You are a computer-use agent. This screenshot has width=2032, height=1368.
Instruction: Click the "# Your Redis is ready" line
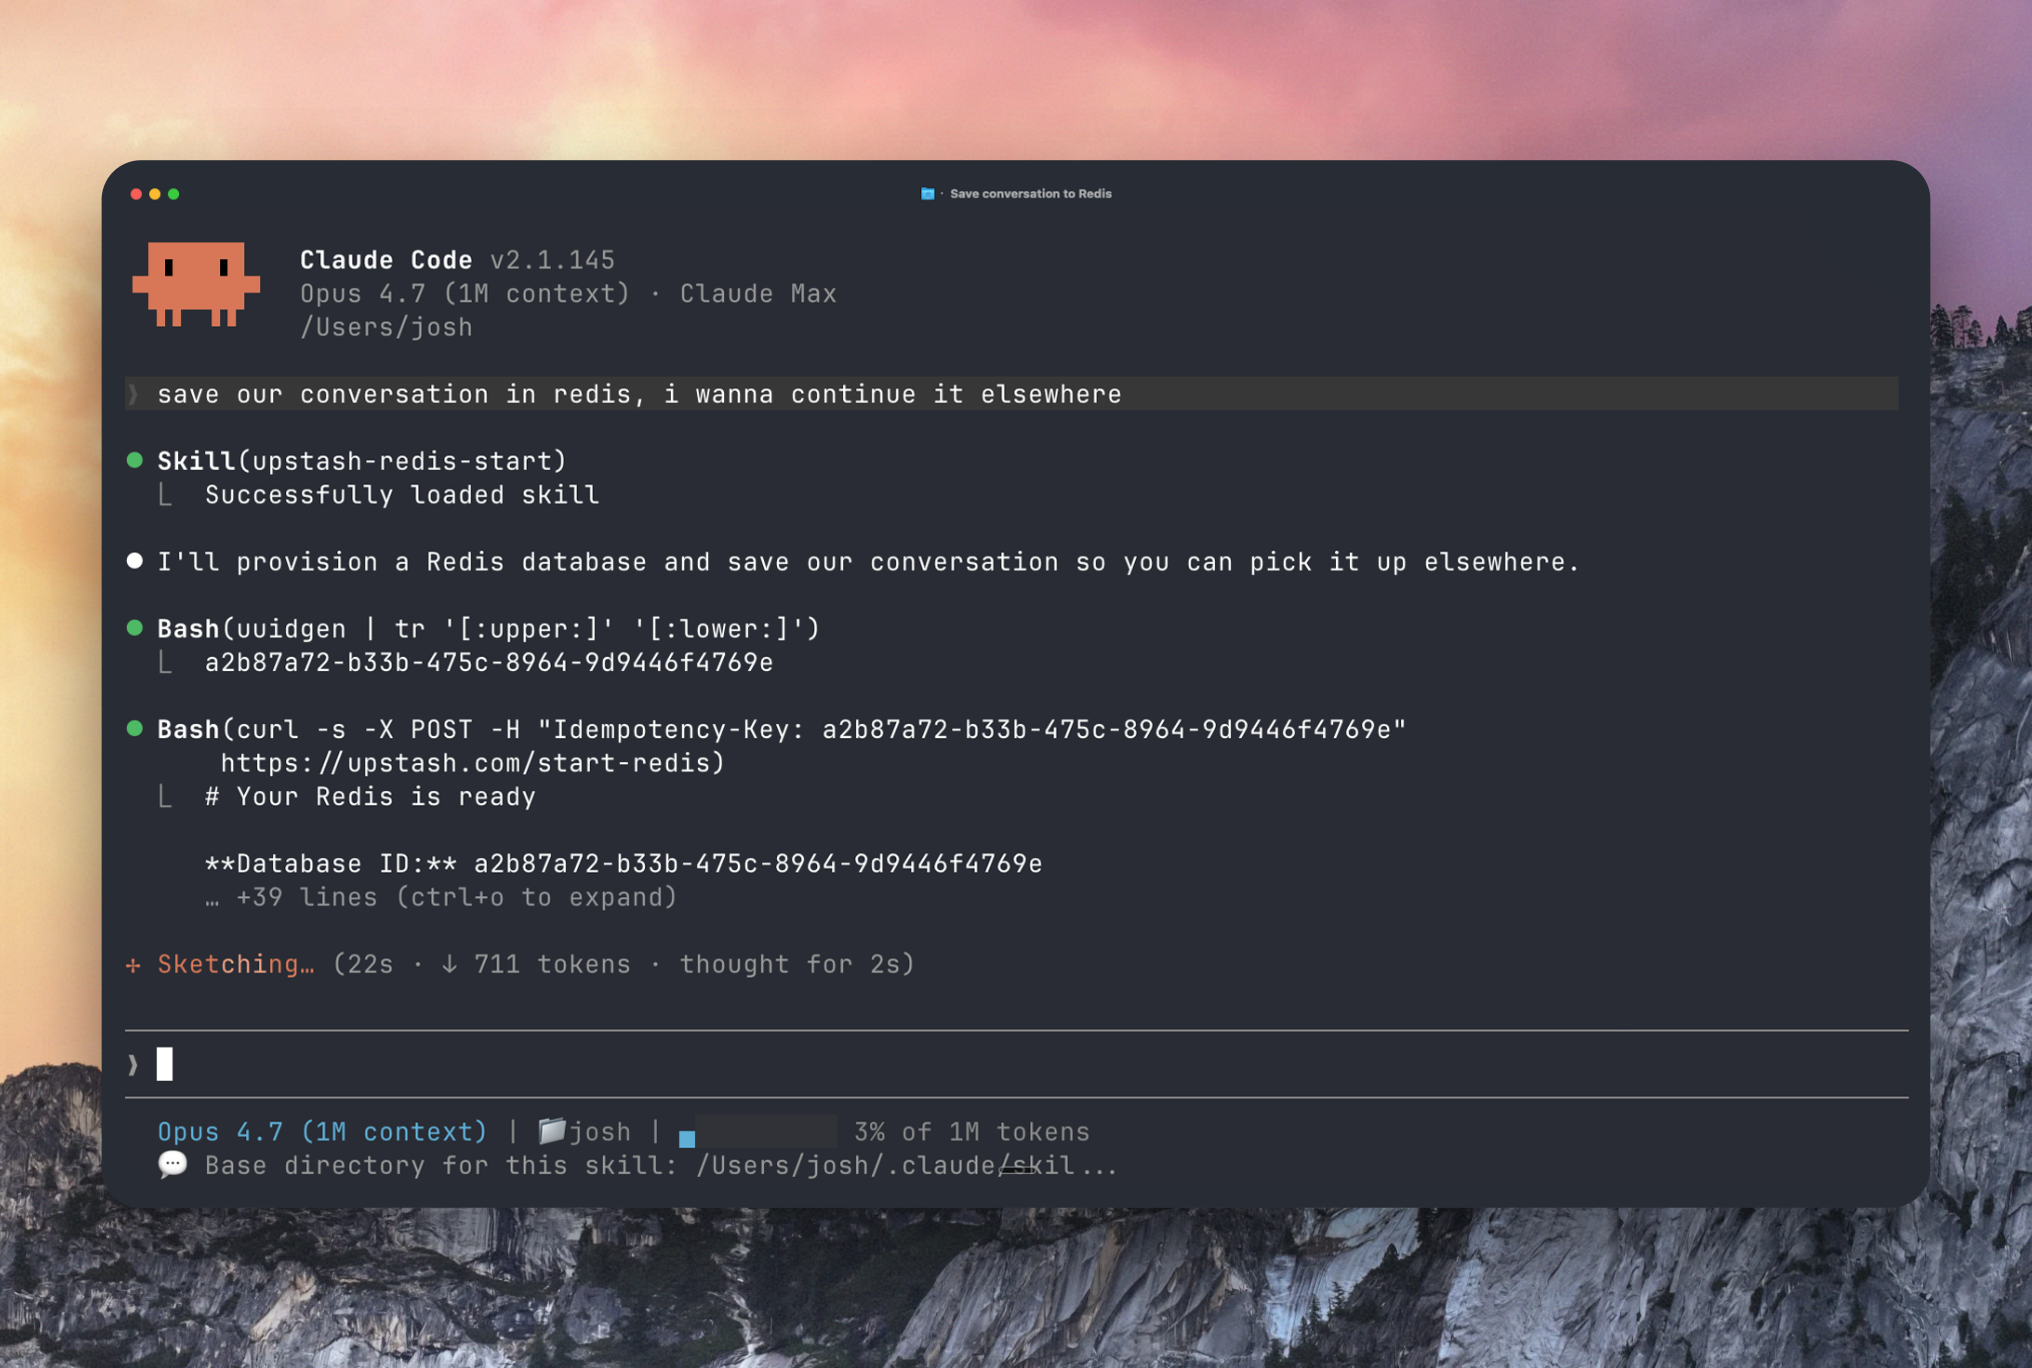370,797
